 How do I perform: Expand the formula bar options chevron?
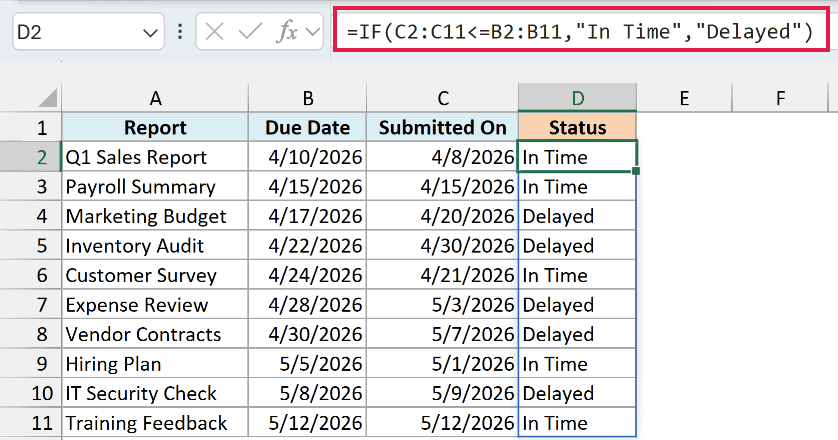coord(313,33)
